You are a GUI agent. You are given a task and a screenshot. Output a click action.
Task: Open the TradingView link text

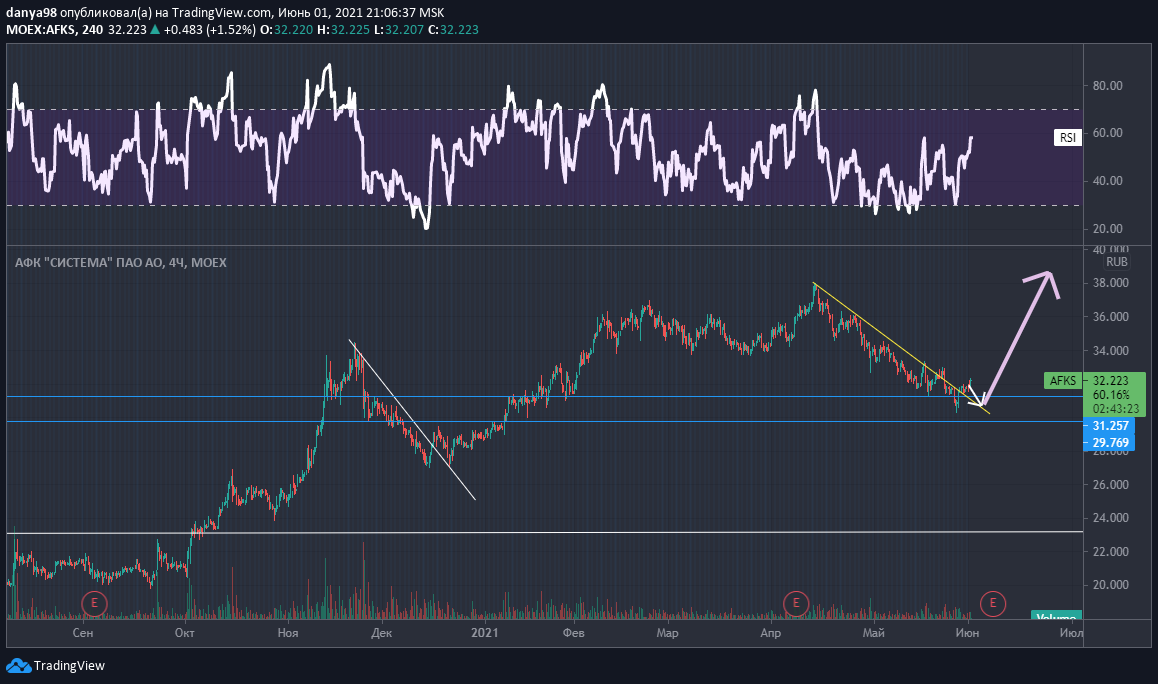point(69,666)
